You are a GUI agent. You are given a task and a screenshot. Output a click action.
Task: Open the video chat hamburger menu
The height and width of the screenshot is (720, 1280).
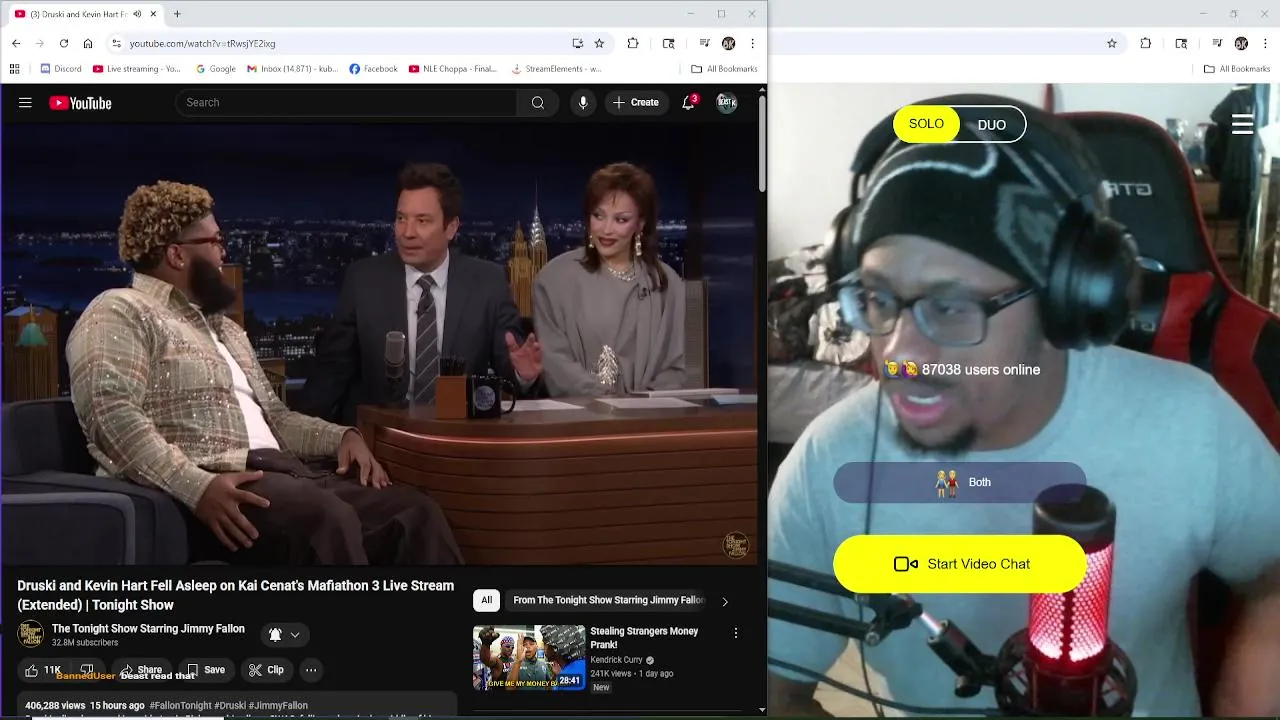coord(1243,124)
